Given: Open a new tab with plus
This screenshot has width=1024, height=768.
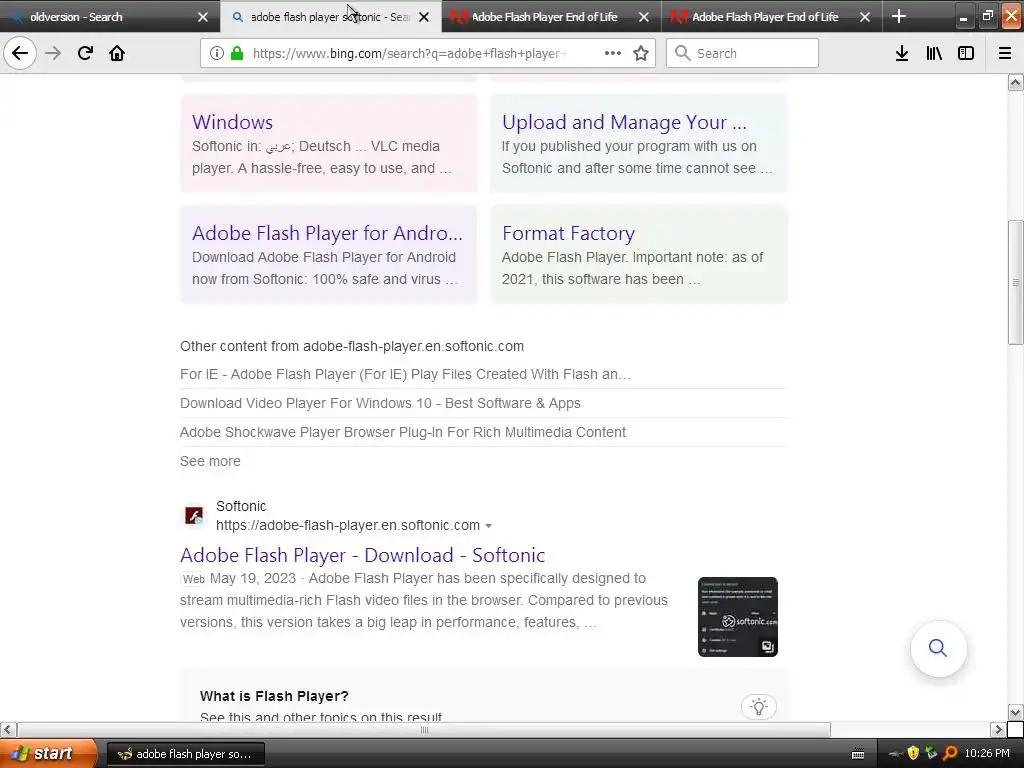Looking at the screenshot, I should 899,16.
